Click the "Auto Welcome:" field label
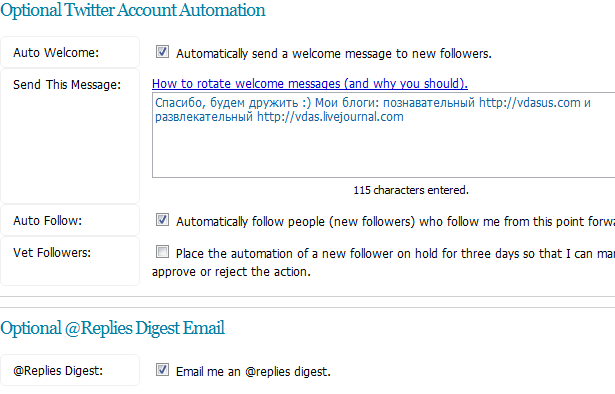 [x=56, y=53]
